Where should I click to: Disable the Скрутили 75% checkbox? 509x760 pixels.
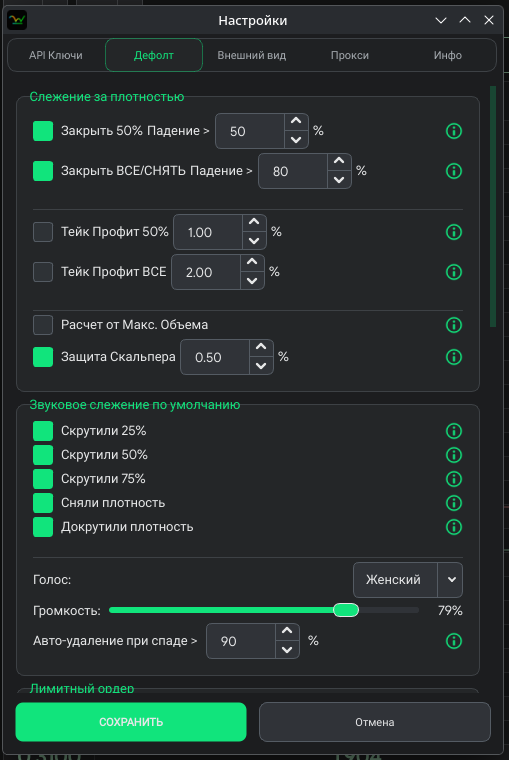point(43,479)
